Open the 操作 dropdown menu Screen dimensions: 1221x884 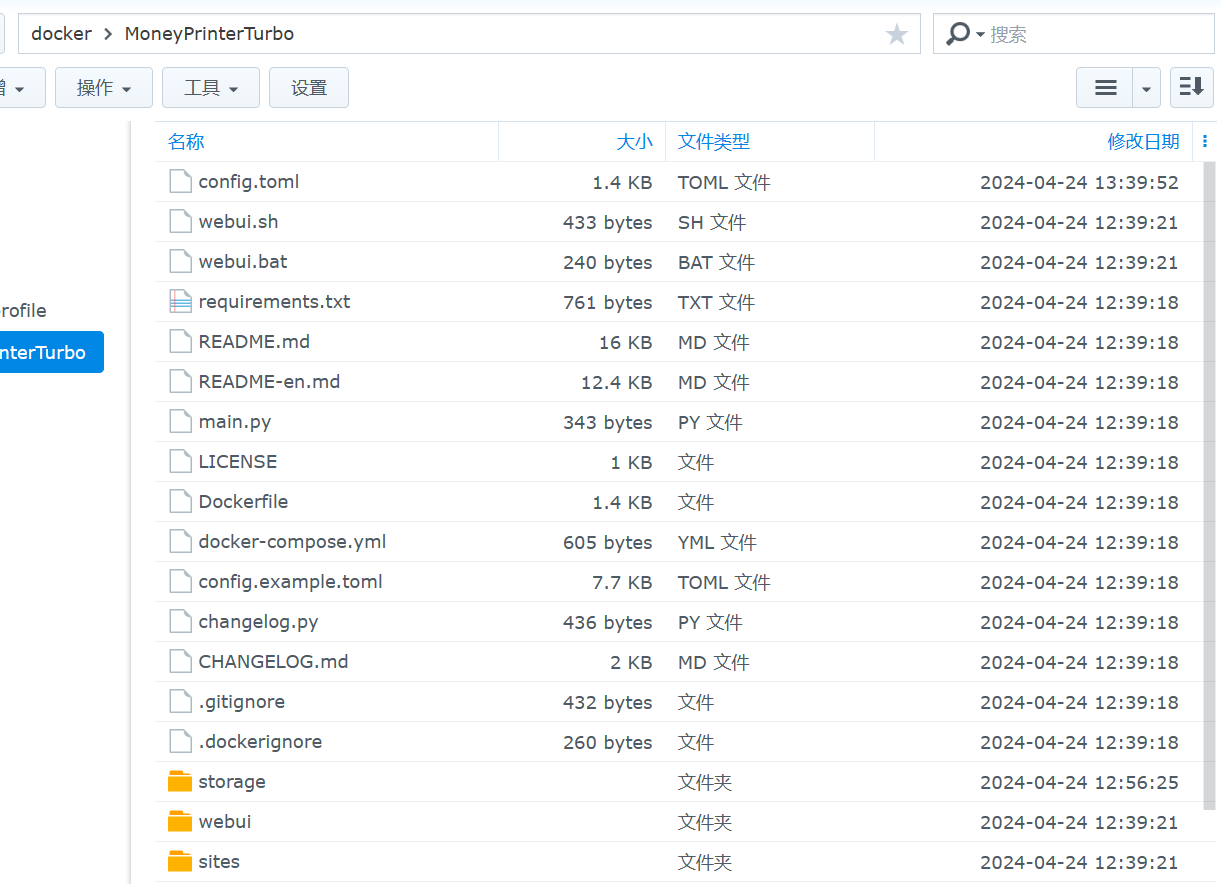tap(104, 88)
